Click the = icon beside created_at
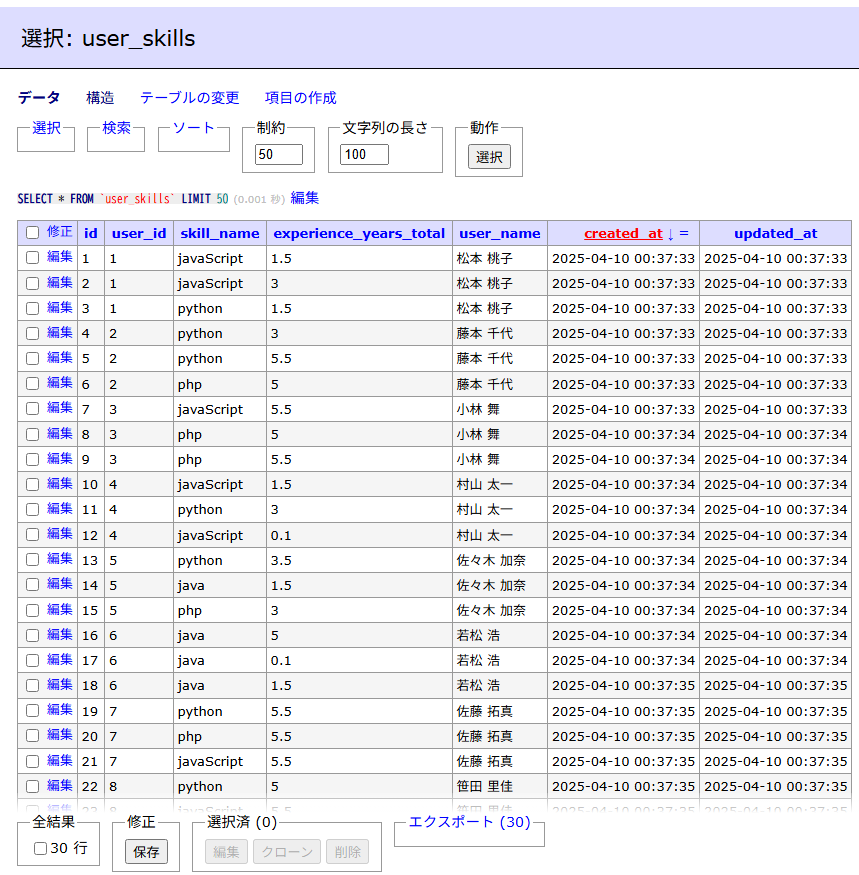The image size is (859, 875). click(x=684, y=233)
